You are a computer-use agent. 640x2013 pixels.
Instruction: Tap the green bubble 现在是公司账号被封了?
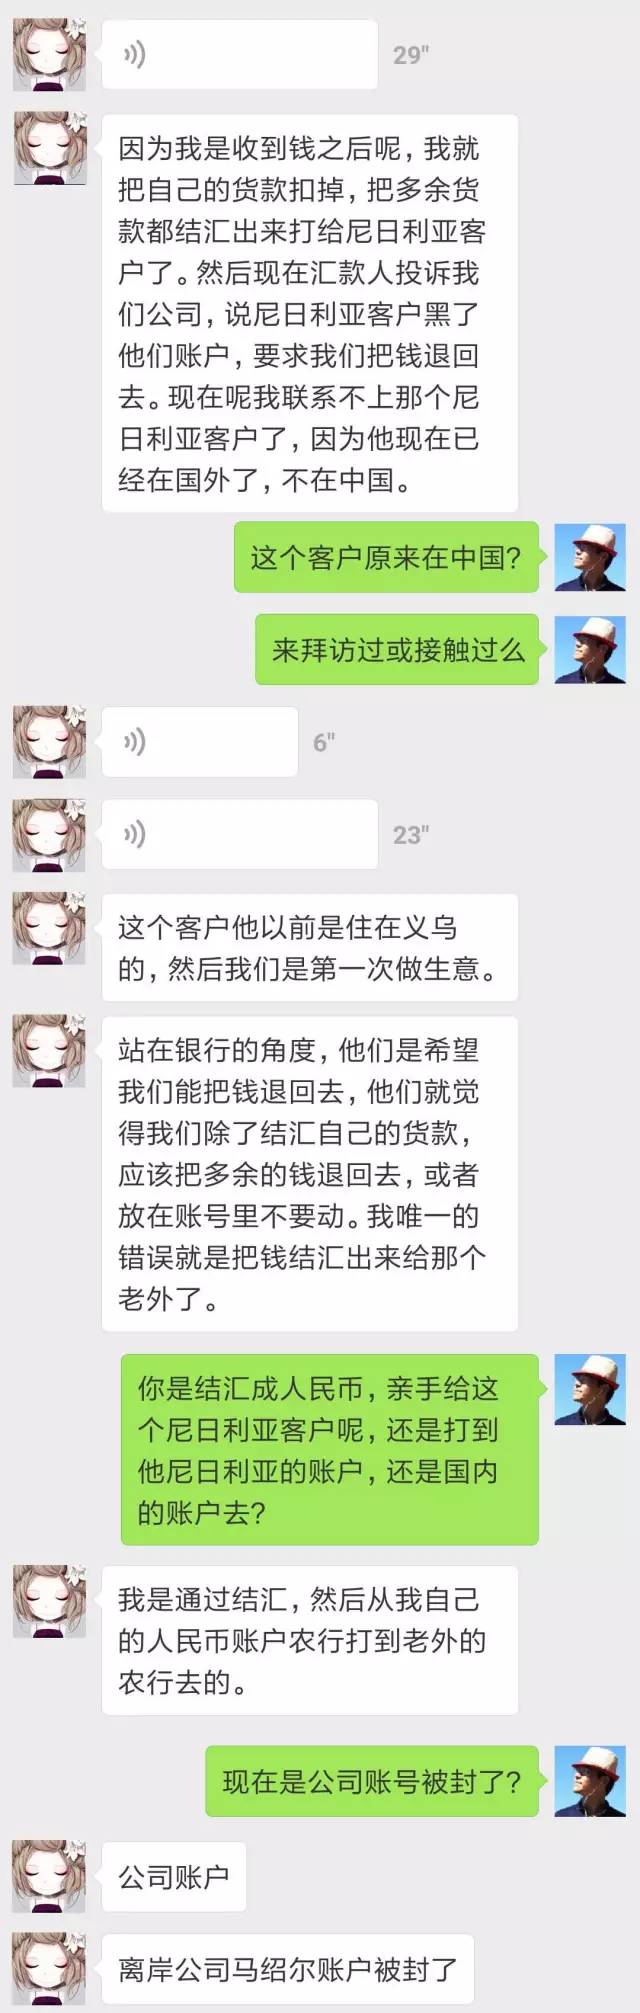click(373, 1781)
